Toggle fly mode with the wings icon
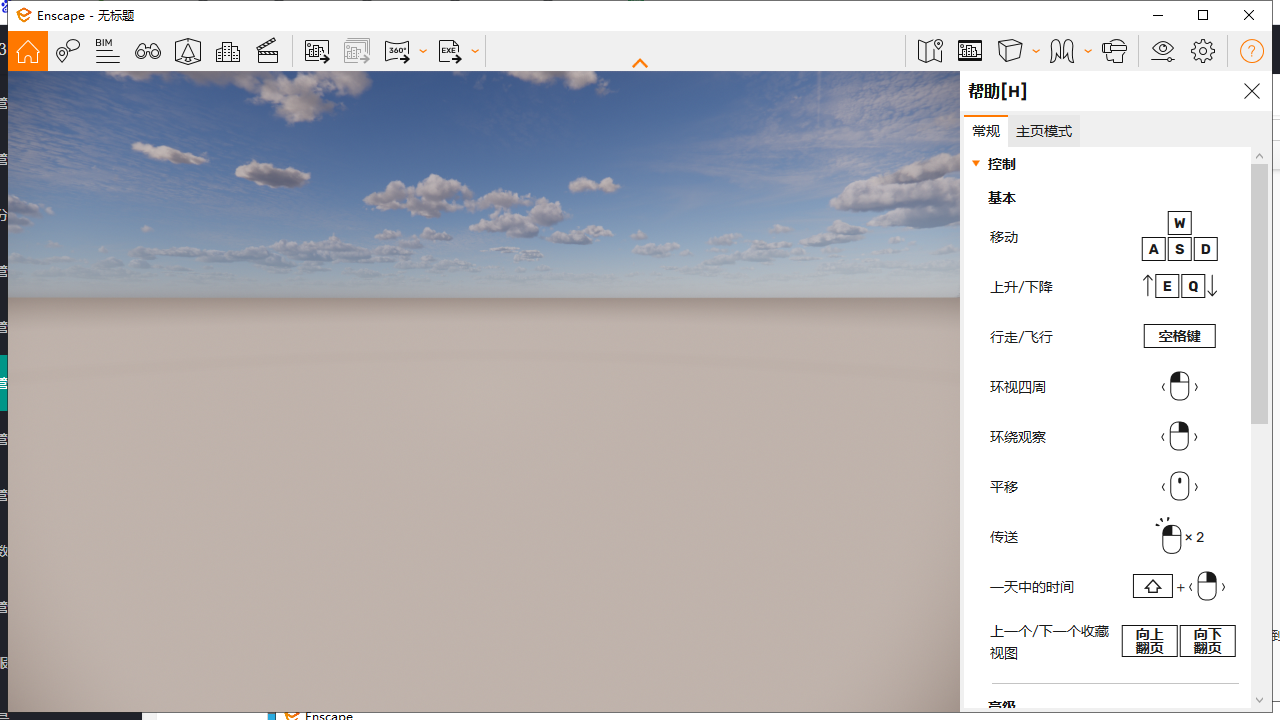 [x=1062, y=51]
